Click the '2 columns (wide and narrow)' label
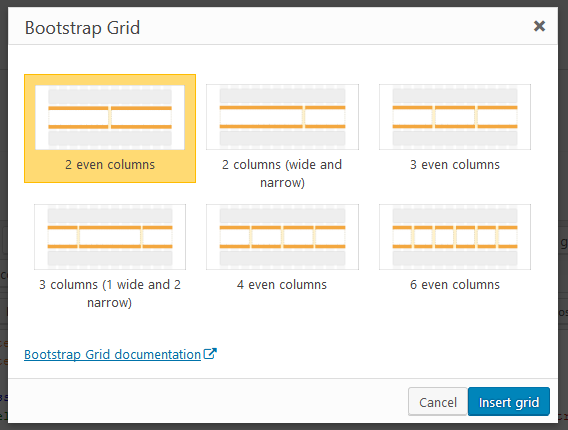The height and width of the screenshot is (430, 568). click(x=282, y=173)
